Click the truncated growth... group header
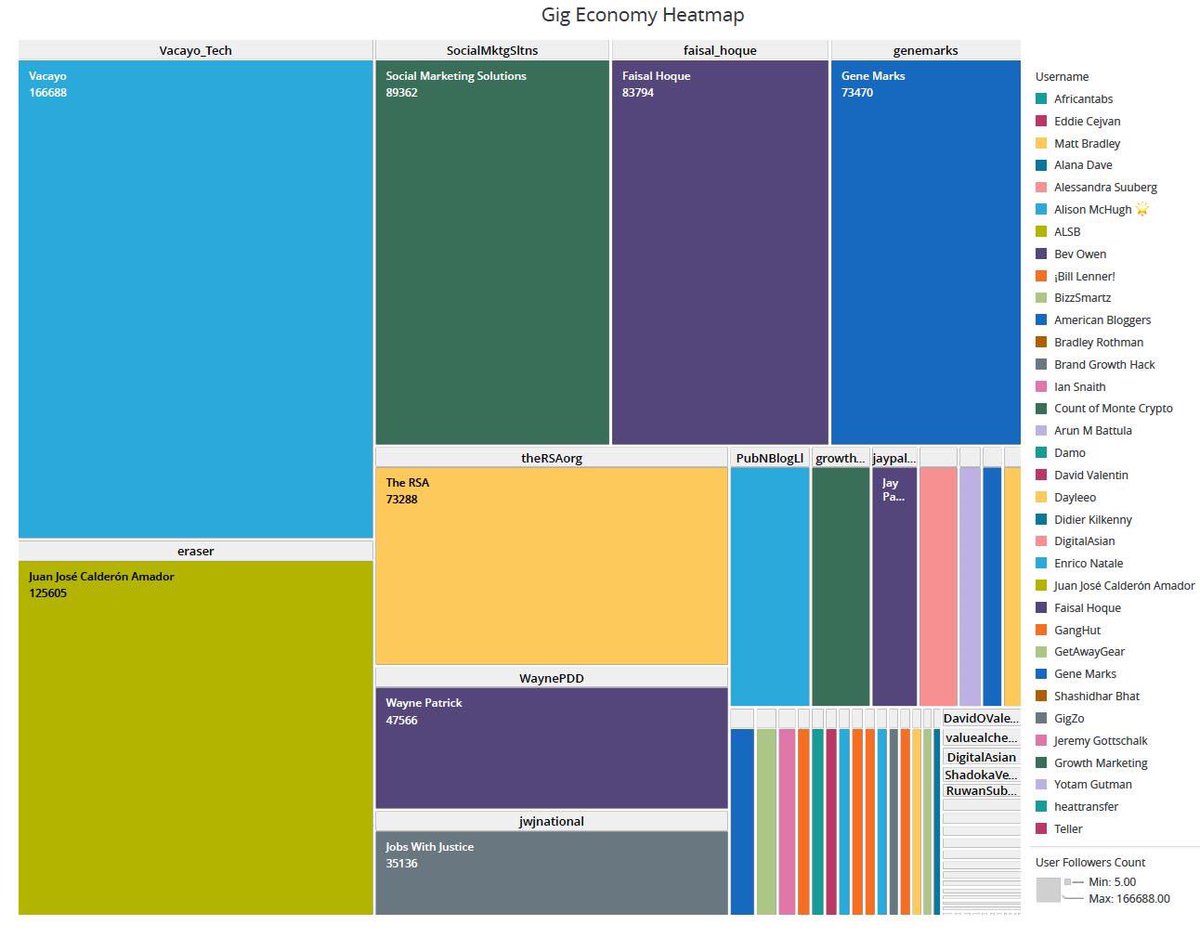The height and width of the screenshot is (938, 1200). (x=840, y=457)
